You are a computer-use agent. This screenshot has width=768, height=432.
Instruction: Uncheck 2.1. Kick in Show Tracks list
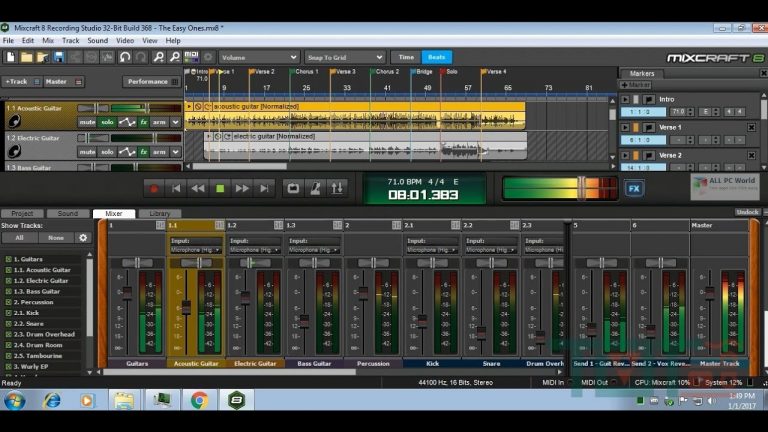tap(8, 313)
